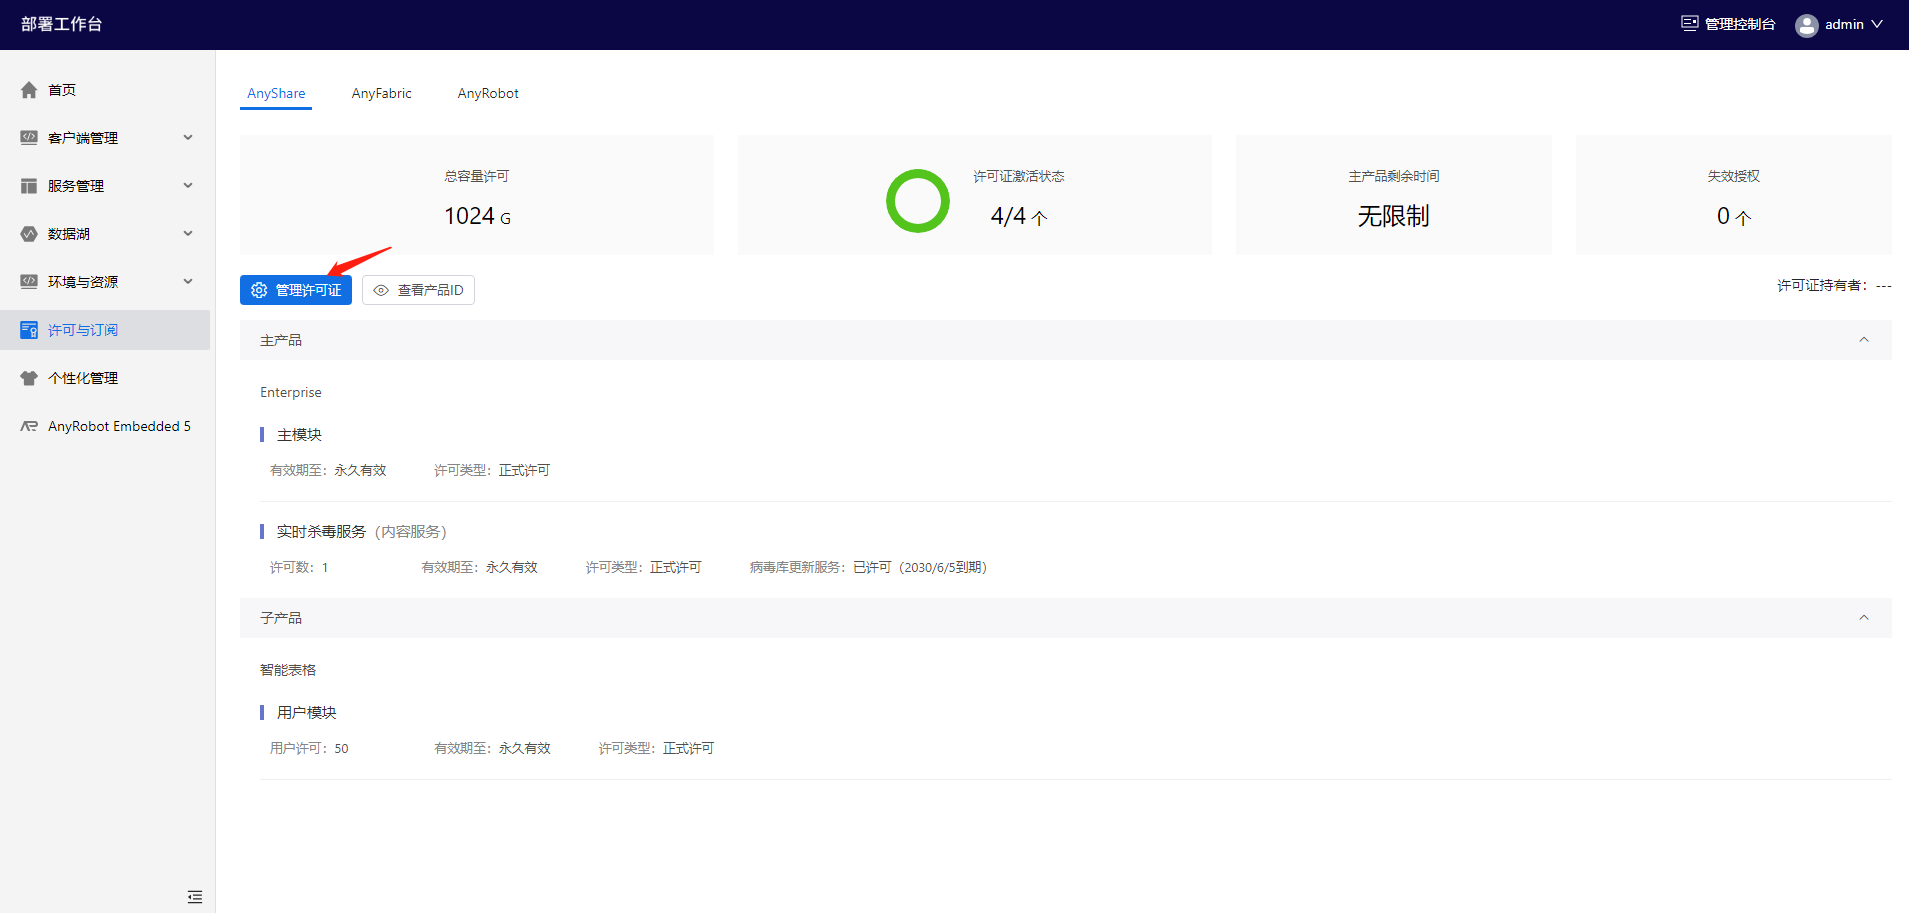
Task: Expand the 客户端管理 menu chevron
Action: (x=188, y=138)
